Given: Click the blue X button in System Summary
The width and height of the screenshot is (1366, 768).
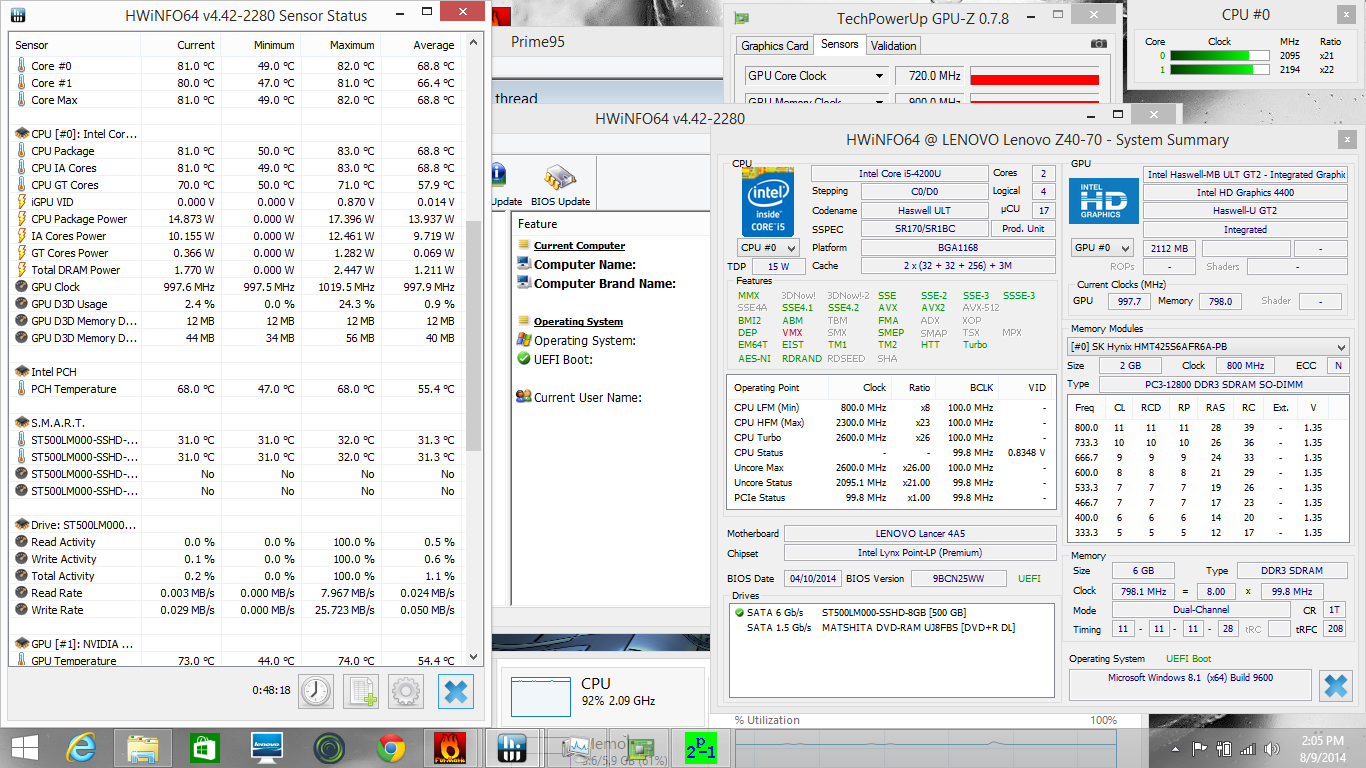Looking at the screenshot, I should click(x=1335, y=686).
